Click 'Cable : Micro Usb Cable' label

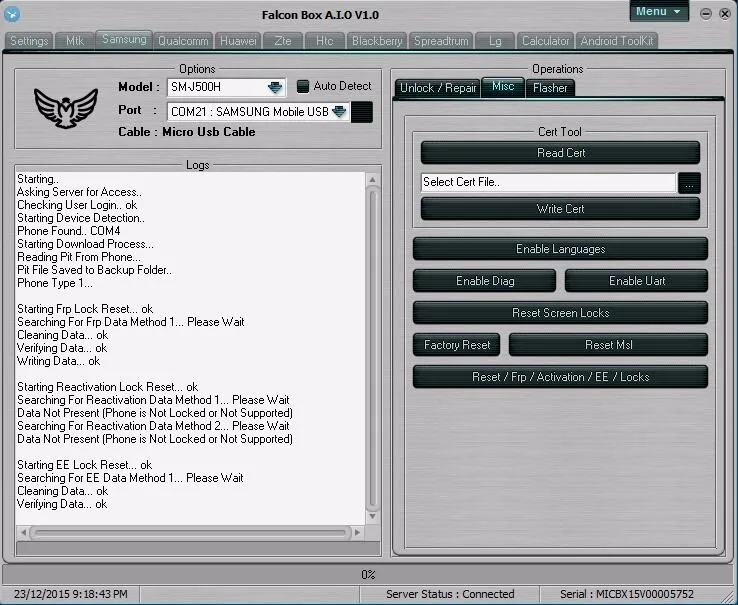[x=187, y=132]
